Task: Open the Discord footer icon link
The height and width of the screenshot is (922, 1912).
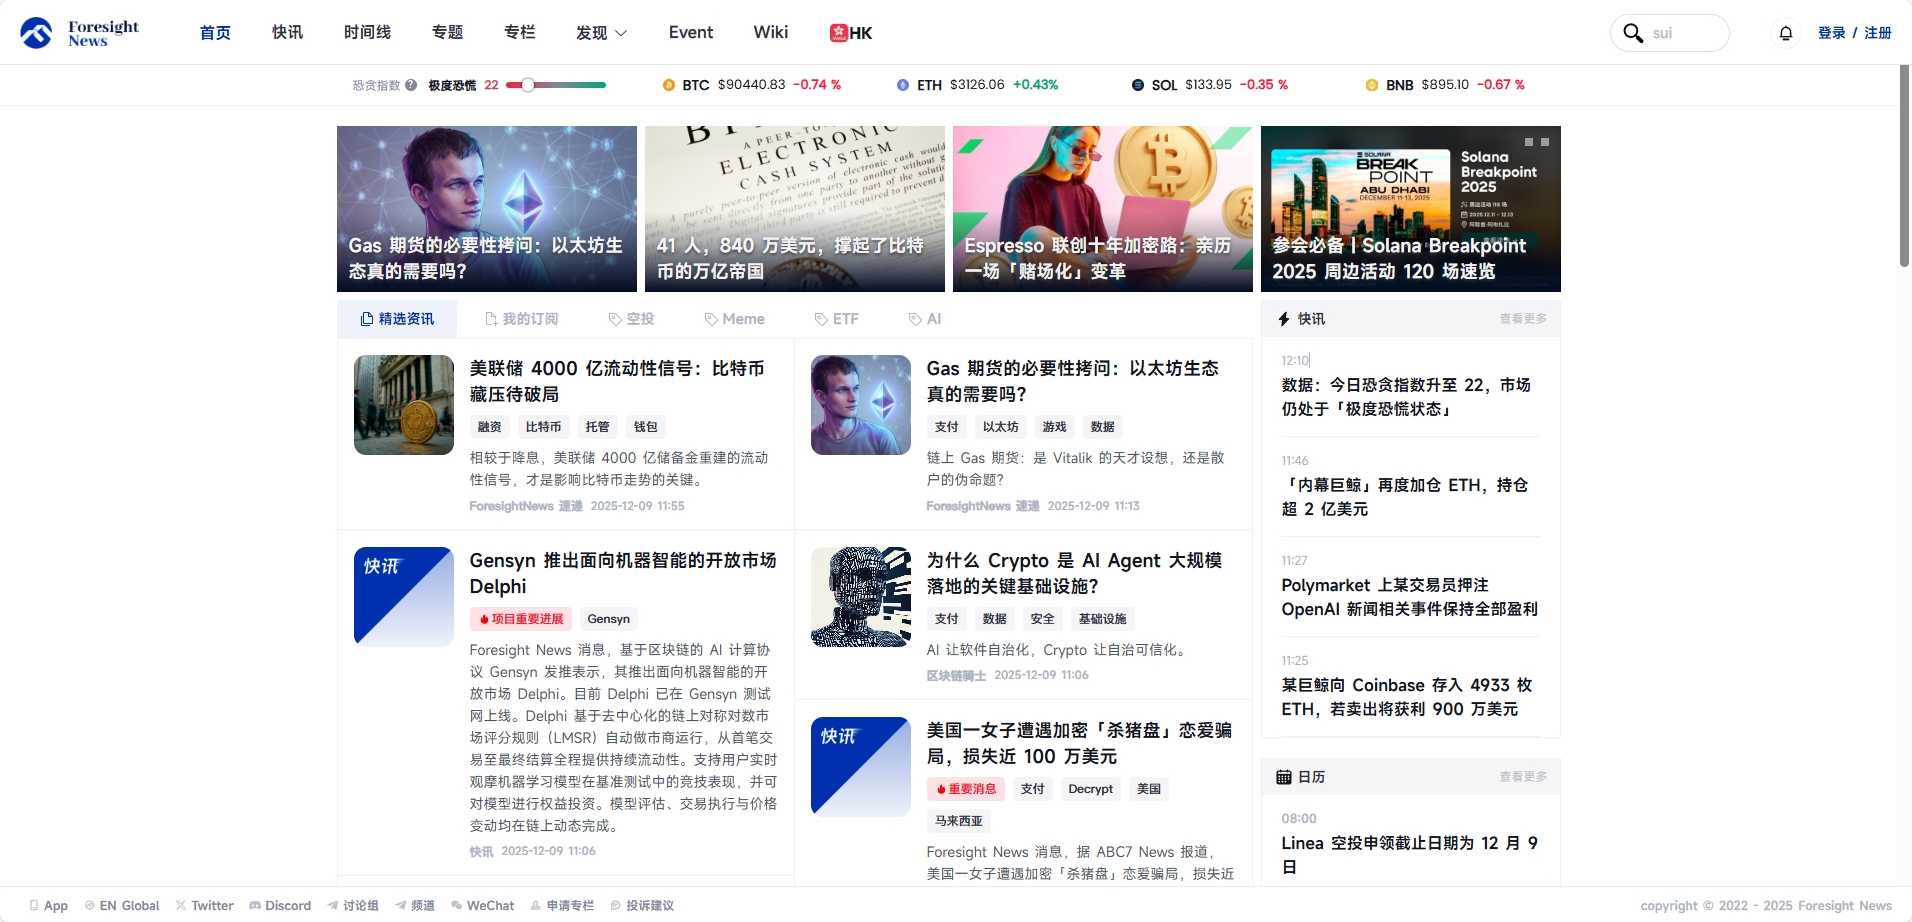Action: (x=255, y=905)
